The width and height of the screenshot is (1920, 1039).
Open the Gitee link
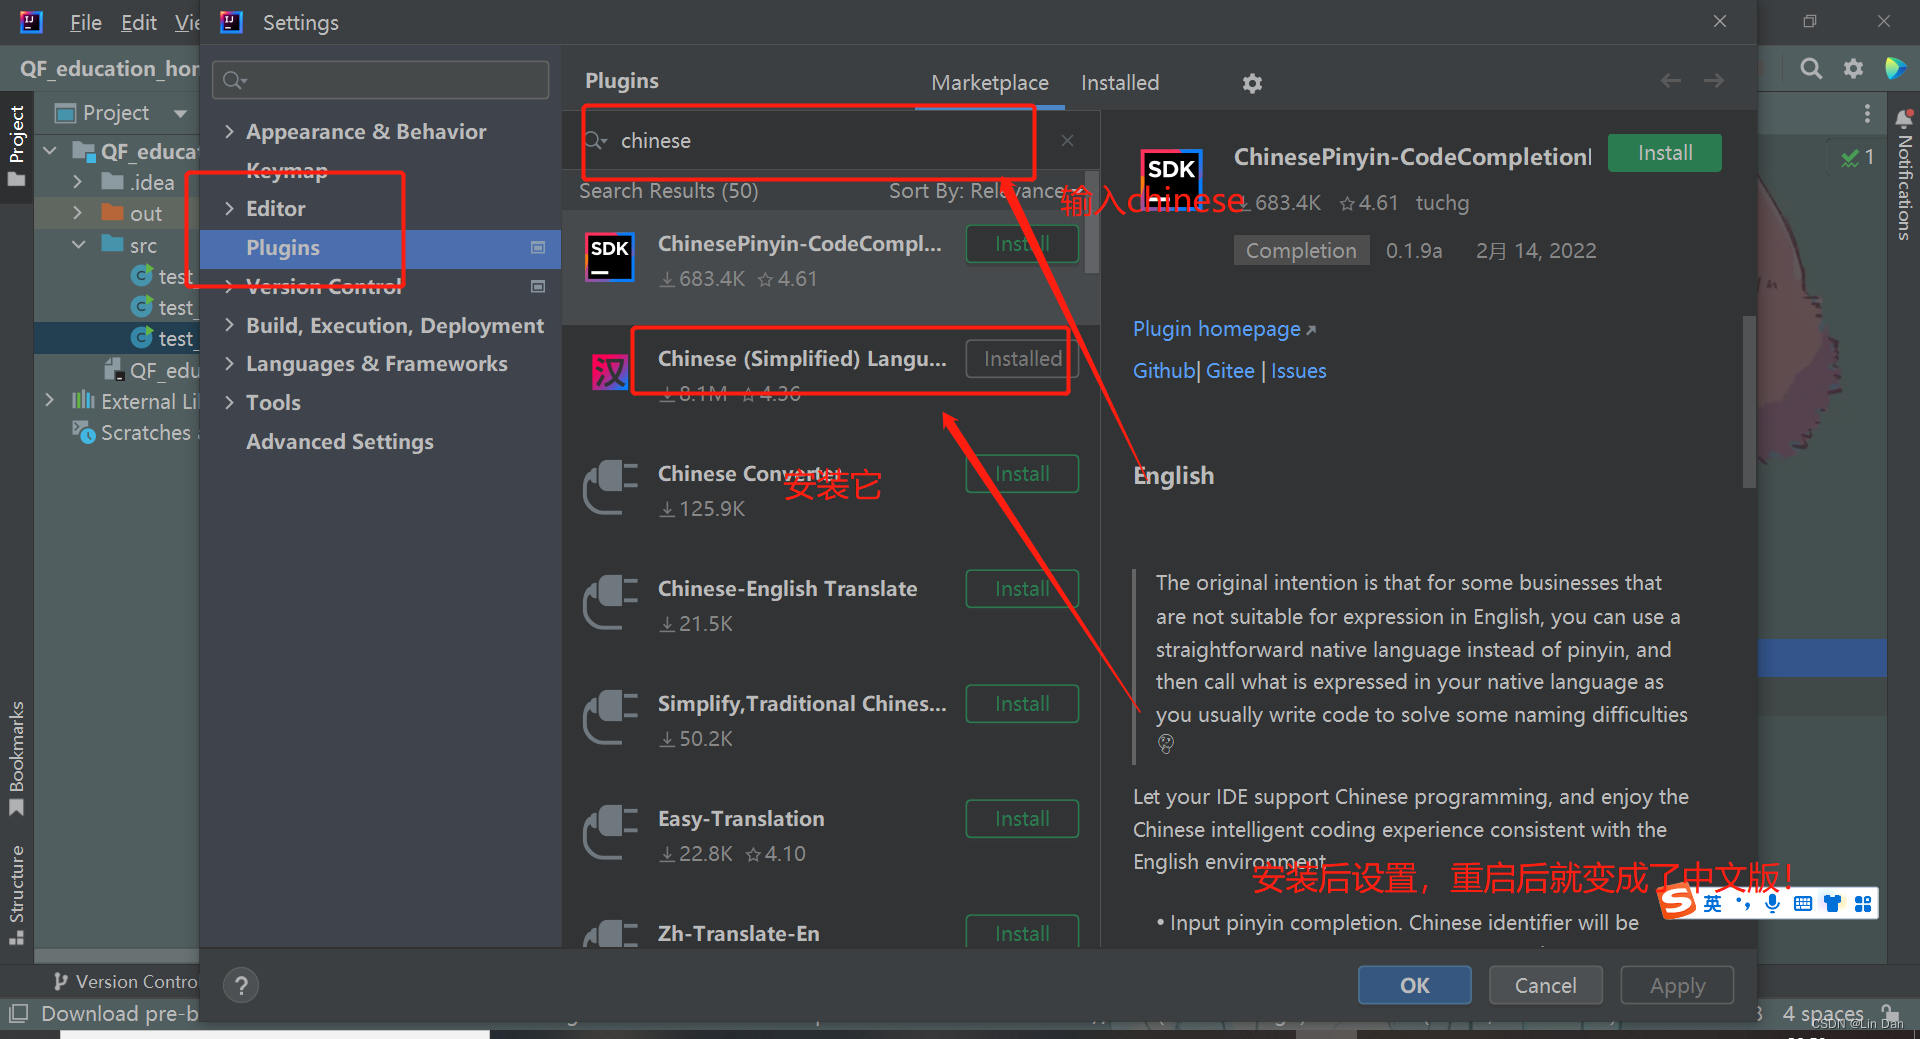coord(1230,371)
